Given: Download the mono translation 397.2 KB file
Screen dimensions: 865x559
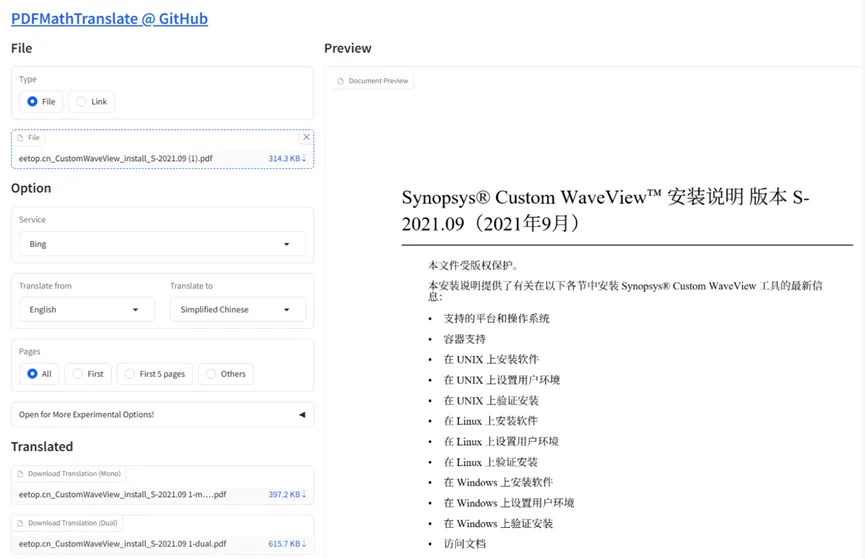Looking at the screenshot, I should coord(287,494).
